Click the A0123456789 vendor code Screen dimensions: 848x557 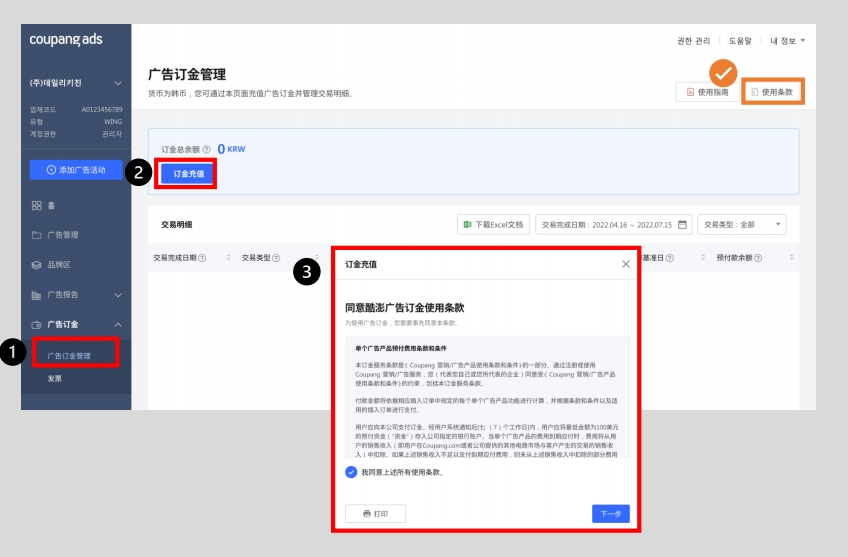click(x=102, y=109)
